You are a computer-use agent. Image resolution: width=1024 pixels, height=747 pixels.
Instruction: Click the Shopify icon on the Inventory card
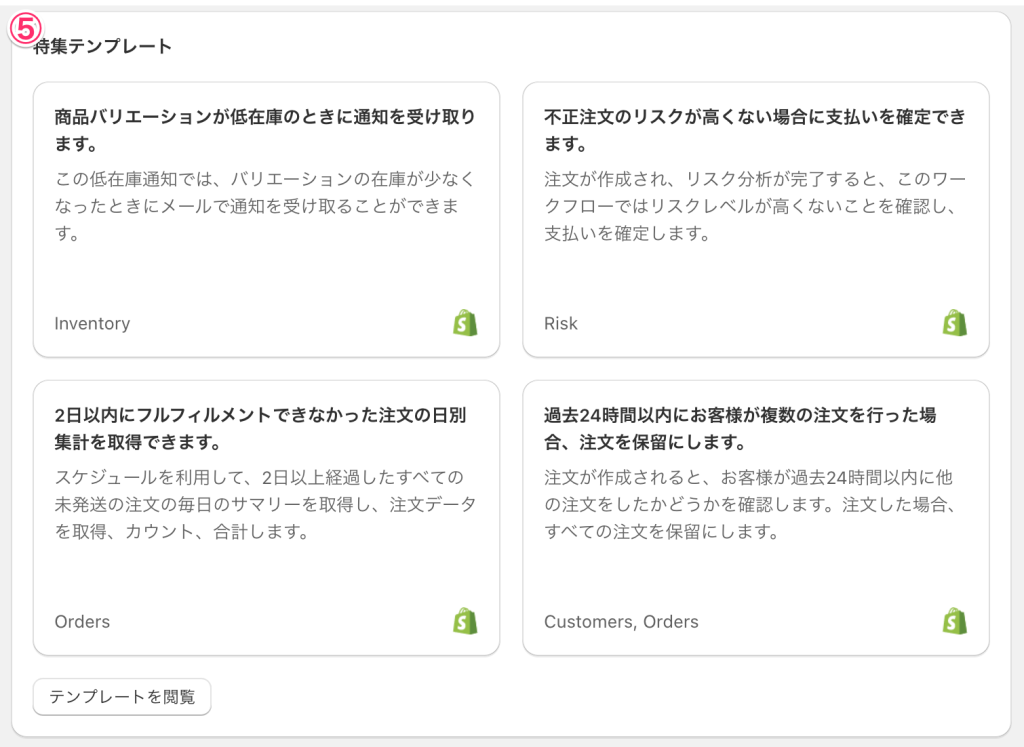465,323
